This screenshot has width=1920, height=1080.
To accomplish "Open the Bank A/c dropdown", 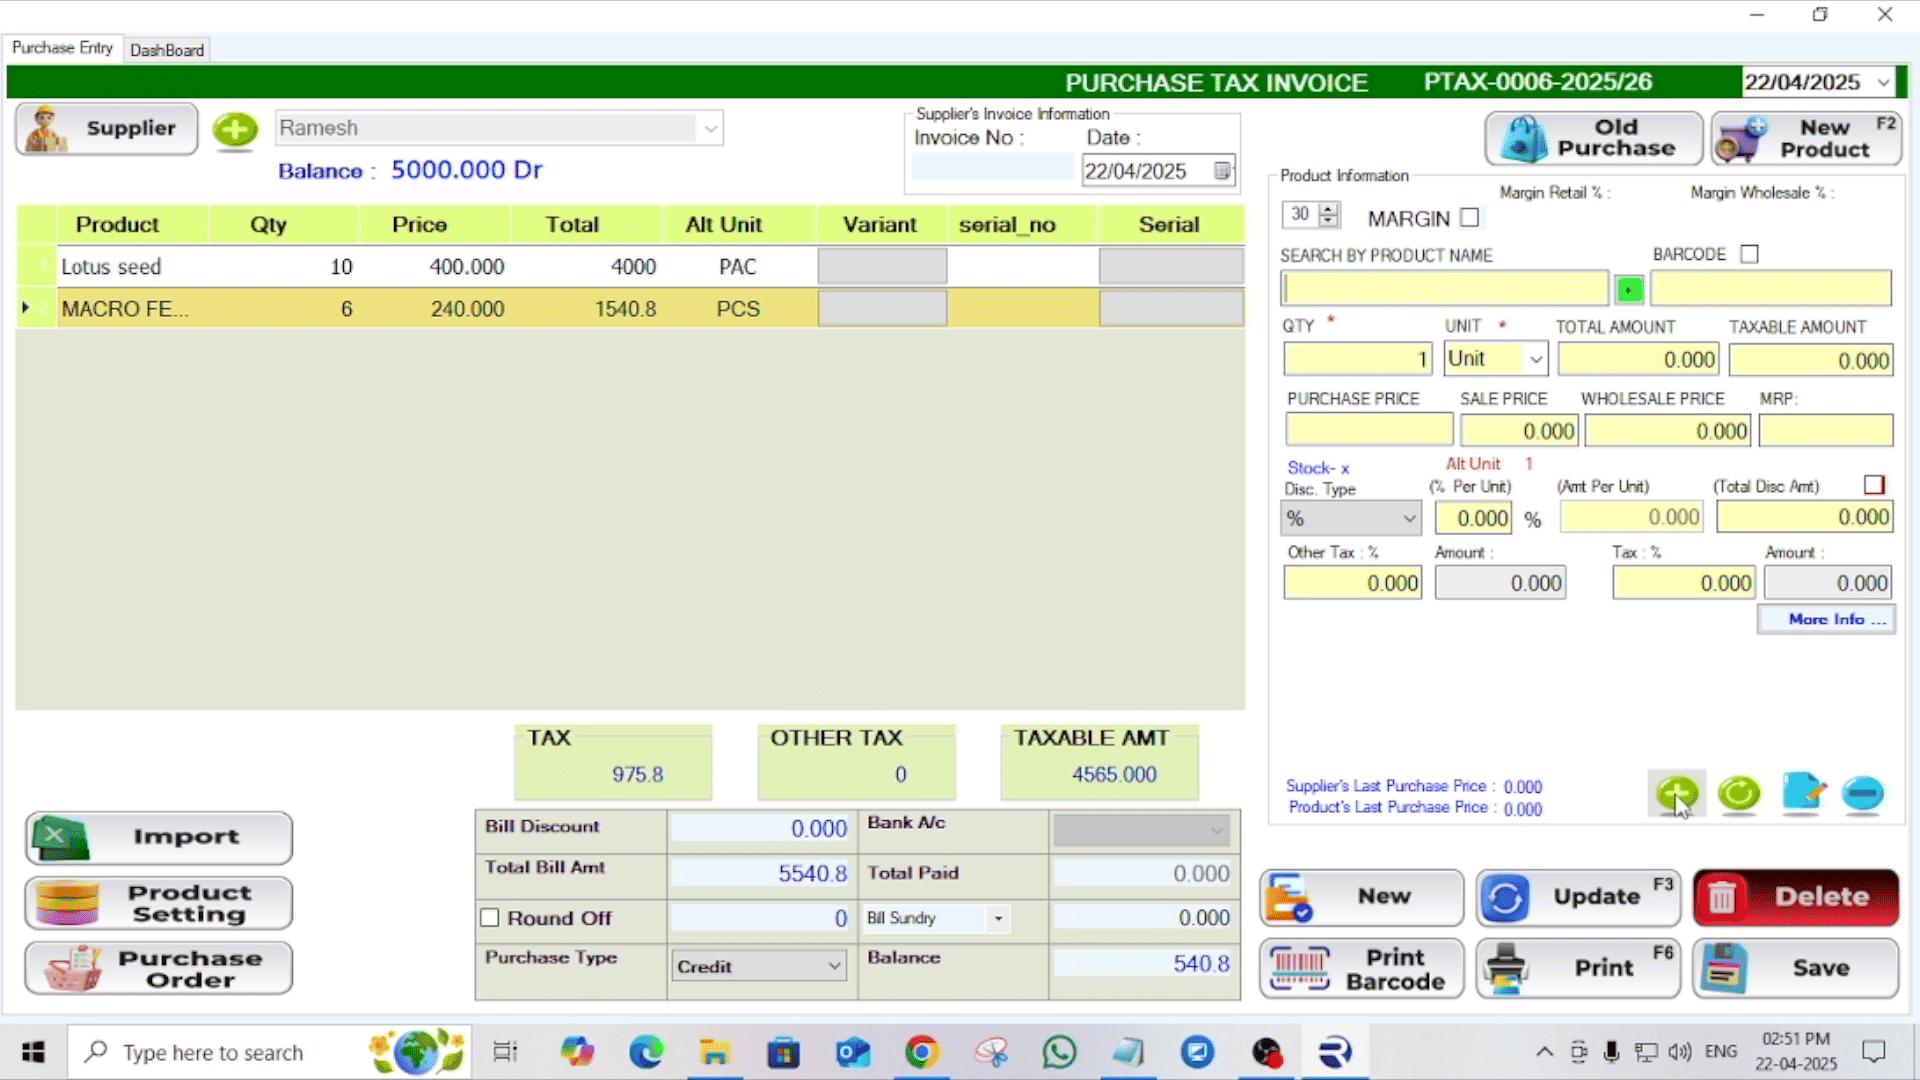I will (x=1216, y=830).
